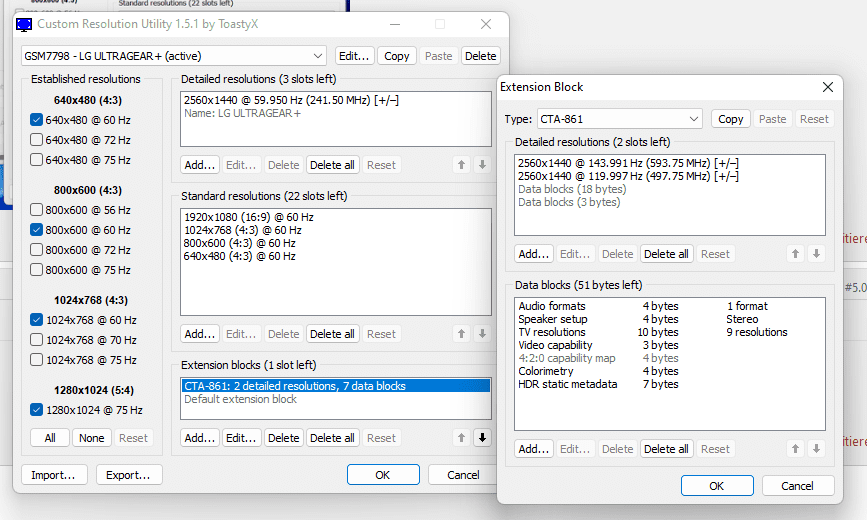Click the Export... button

tap(129, 475)
